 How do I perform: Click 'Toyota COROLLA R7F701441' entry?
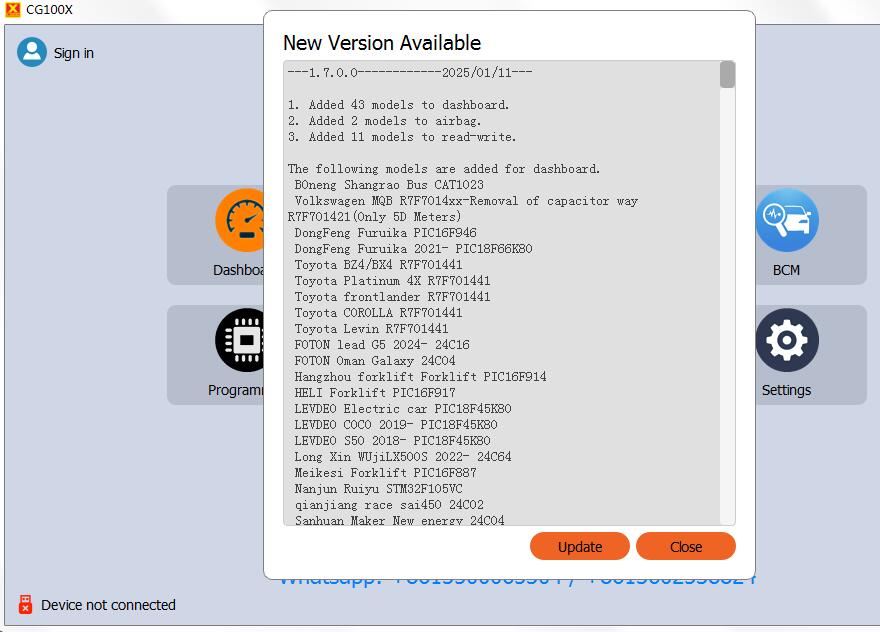point(378,313)
